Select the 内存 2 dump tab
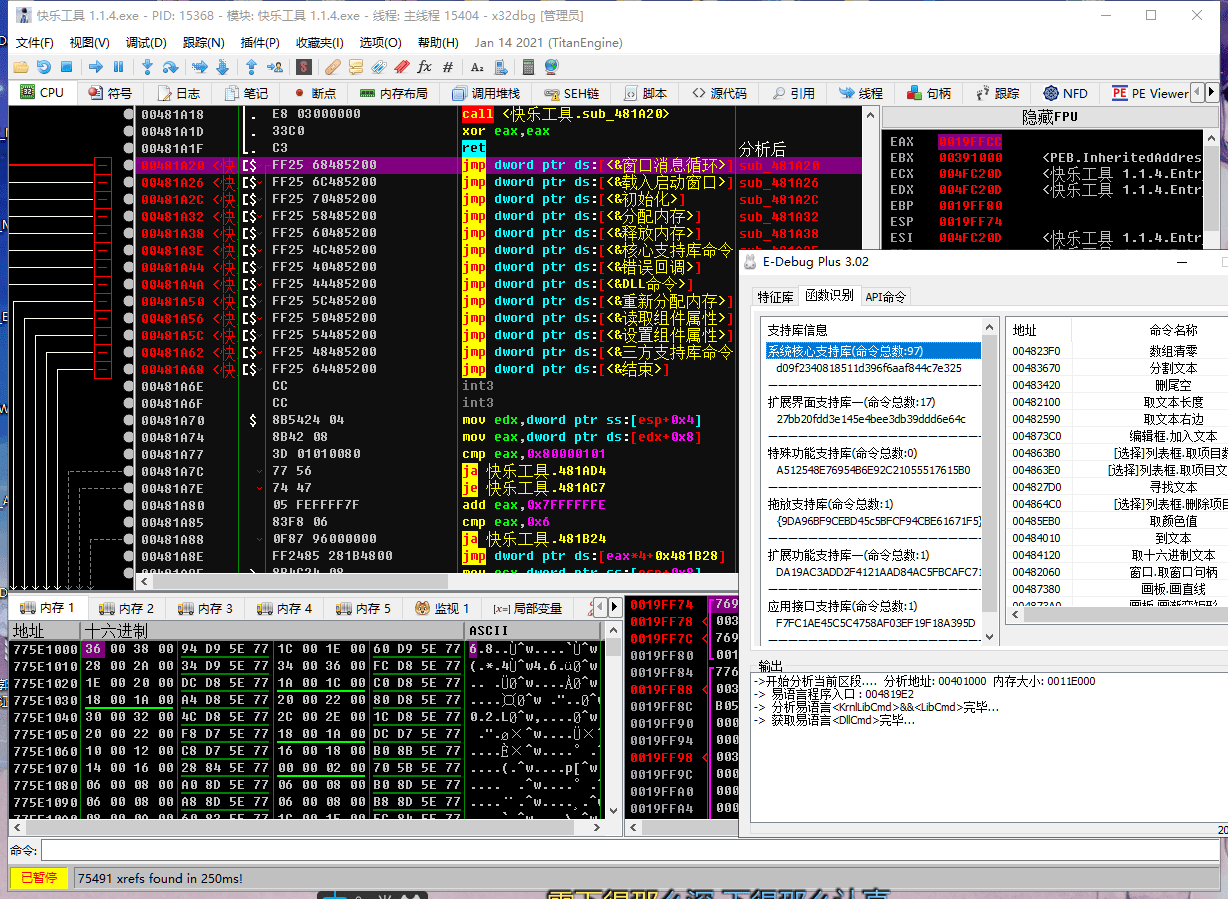1228x899 pixels. 126,608
